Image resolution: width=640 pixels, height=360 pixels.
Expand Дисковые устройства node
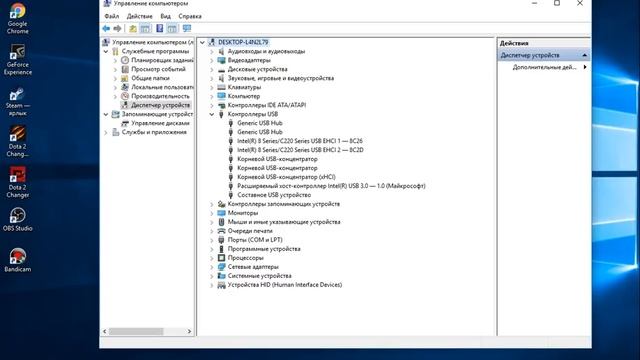[x=211, y=69]
